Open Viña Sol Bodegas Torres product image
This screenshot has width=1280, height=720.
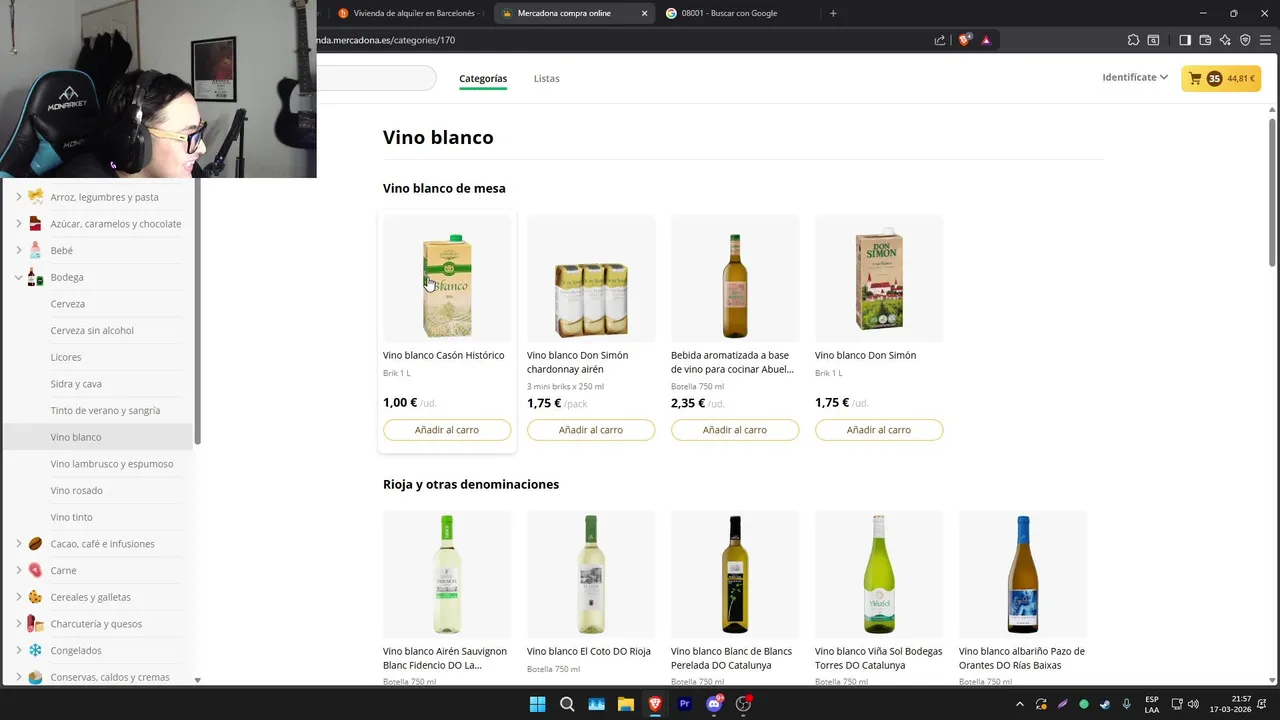879,574
